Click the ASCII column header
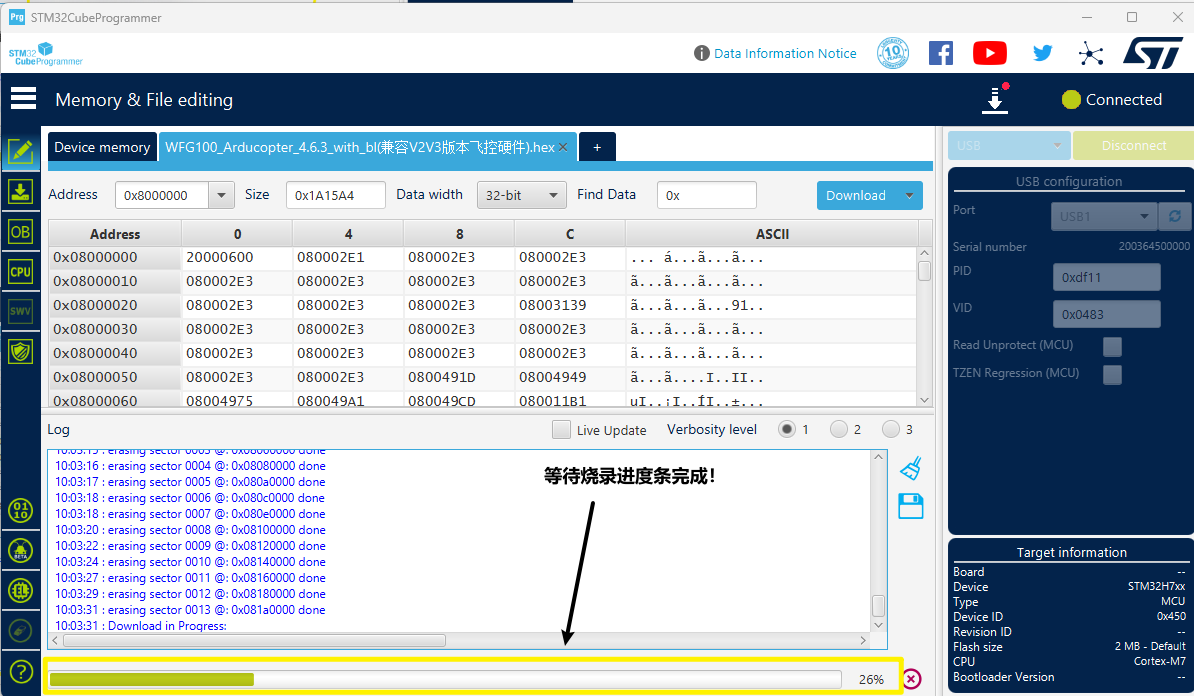 point(772,234)
